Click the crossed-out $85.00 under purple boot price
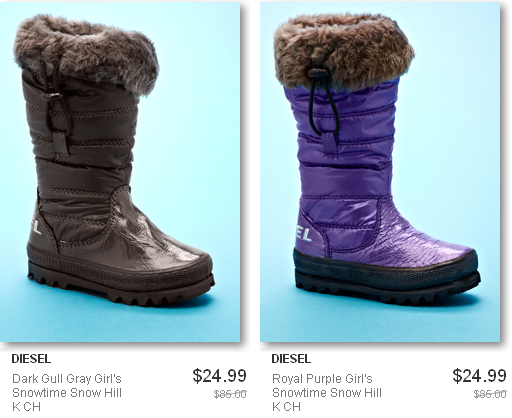Viewport: 512px width, 418px height. click(490, 394)
